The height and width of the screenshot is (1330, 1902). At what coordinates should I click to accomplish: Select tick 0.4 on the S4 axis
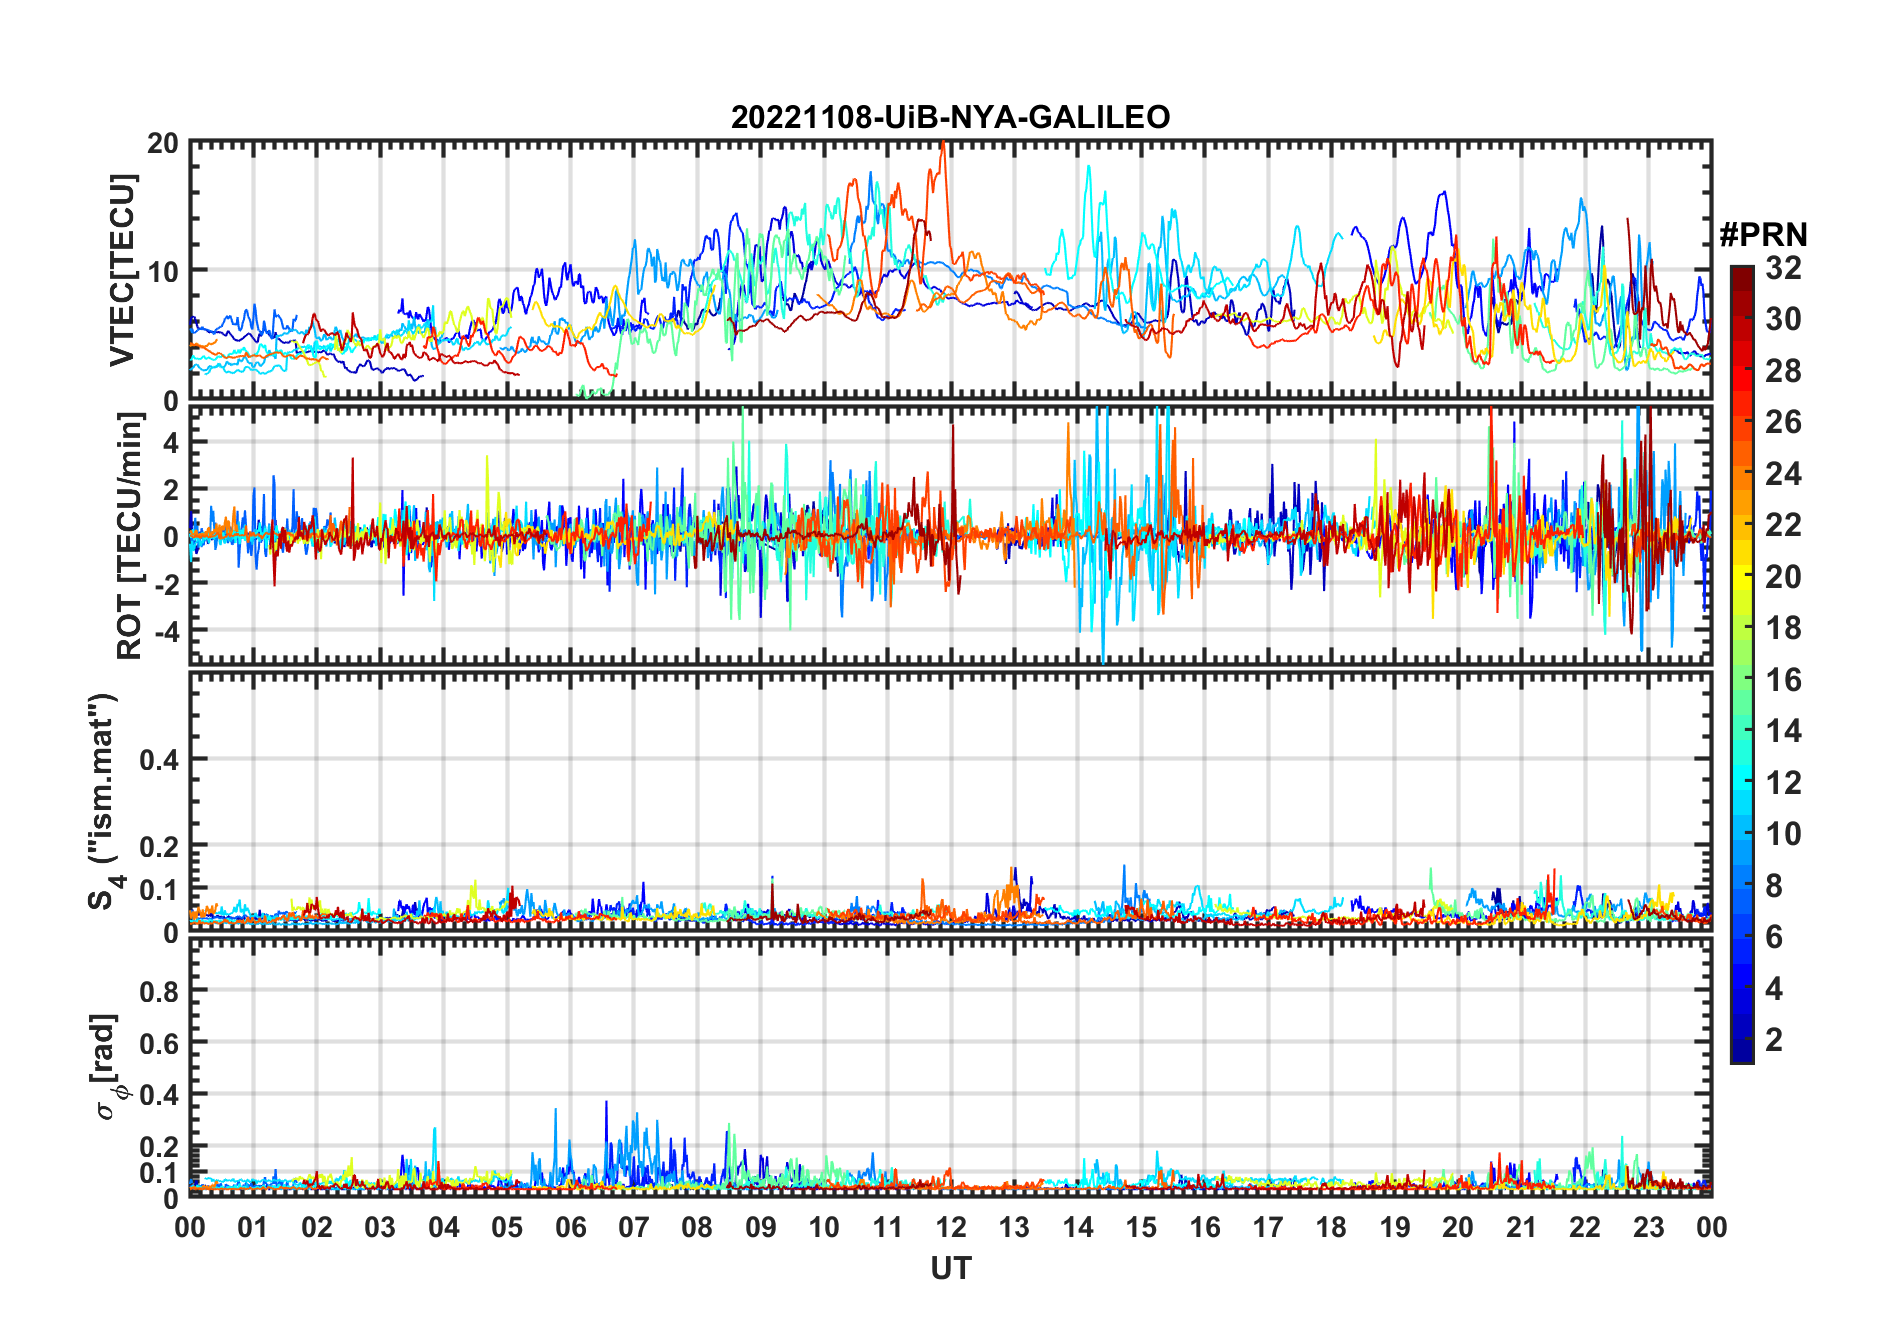[x=160, y=760]
